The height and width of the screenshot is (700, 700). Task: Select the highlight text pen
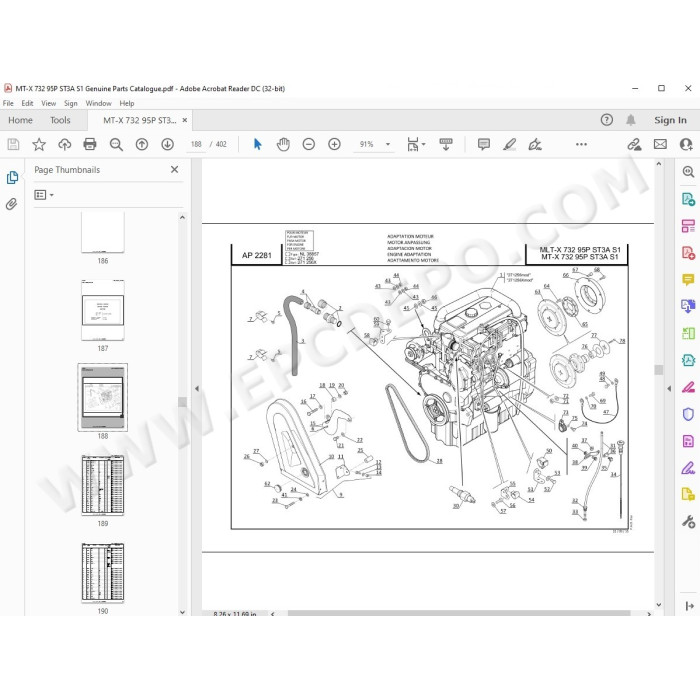click(509, 144)
